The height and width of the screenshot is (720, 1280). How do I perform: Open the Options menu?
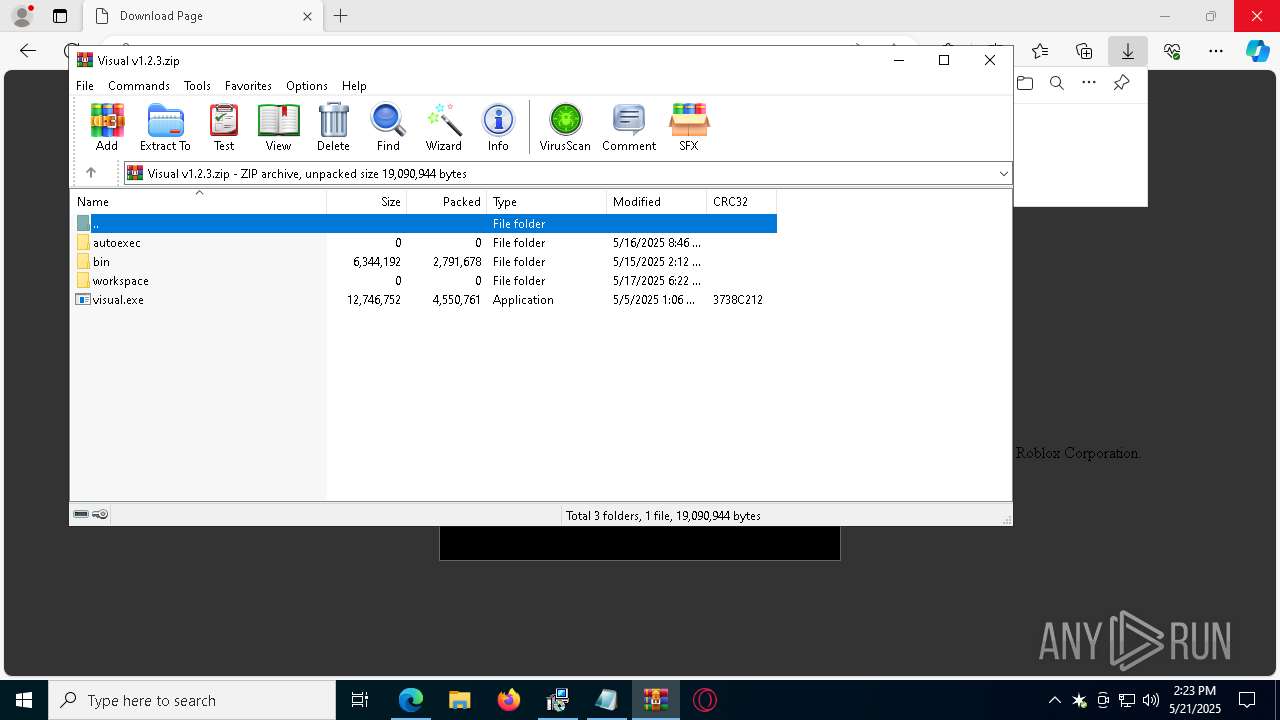pos(307,86)
